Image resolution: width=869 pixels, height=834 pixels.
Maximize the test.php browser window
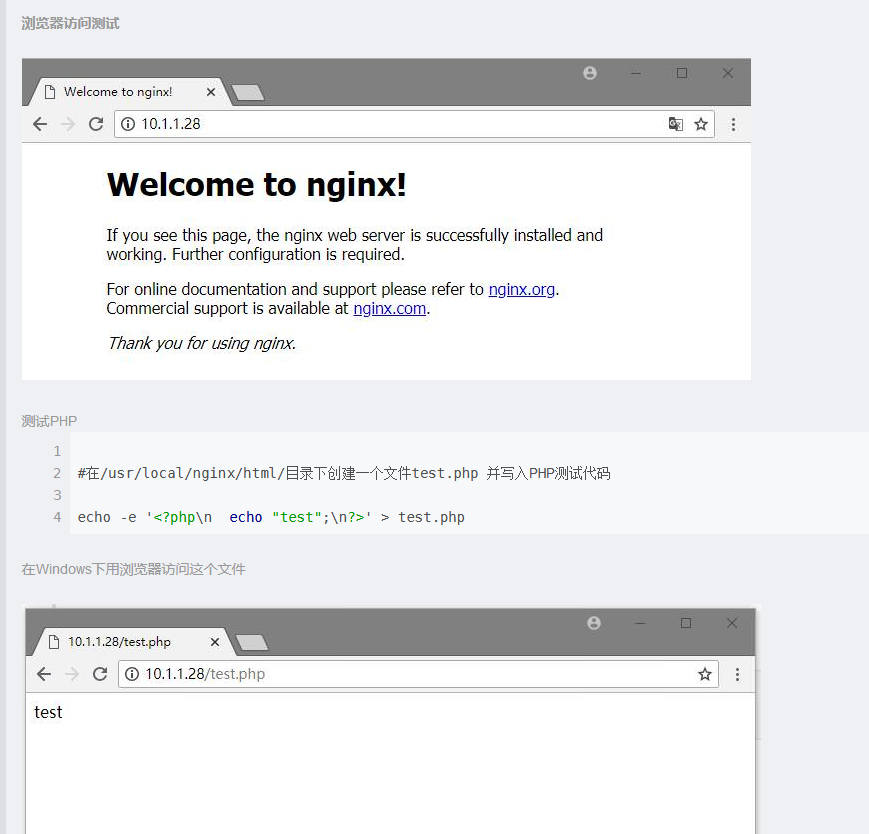(686, 623)
